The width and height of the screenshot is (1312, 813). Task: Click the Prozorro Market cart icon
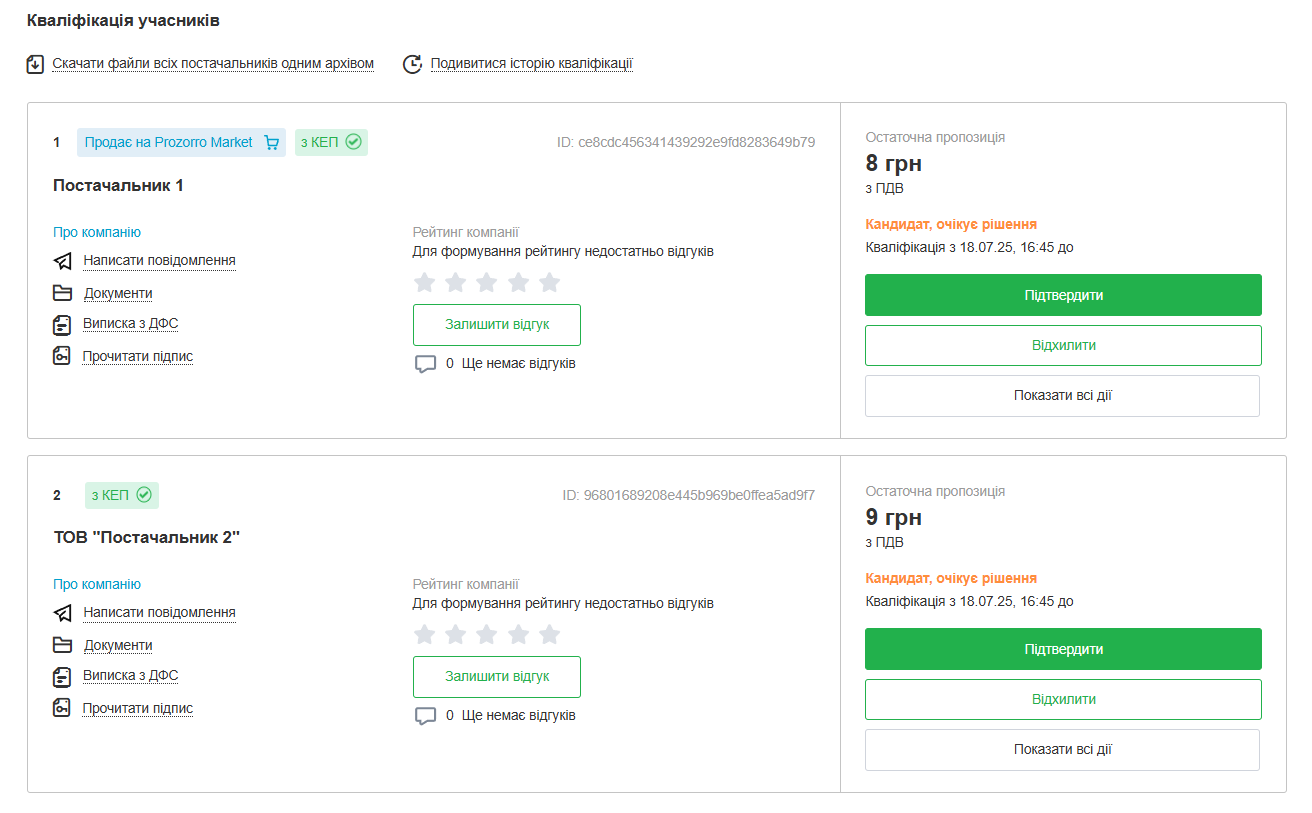point(271,143)
